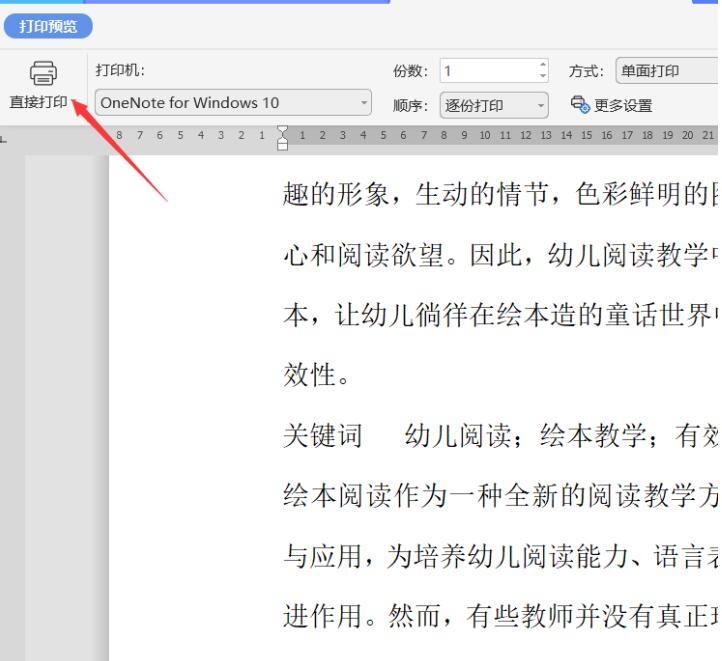Expand the print order dropdown 逐份打印
The width and height of the screenshot is (722, 661).
(494, 105)
